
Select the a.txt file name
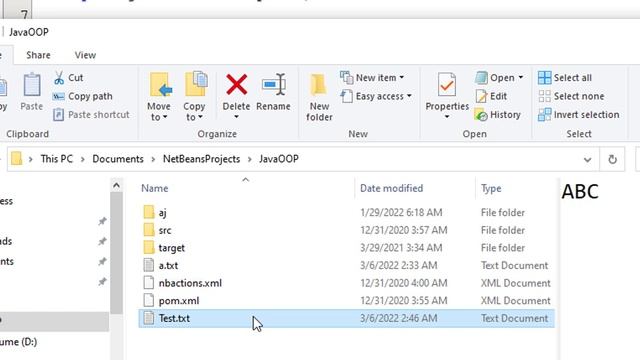168,265
